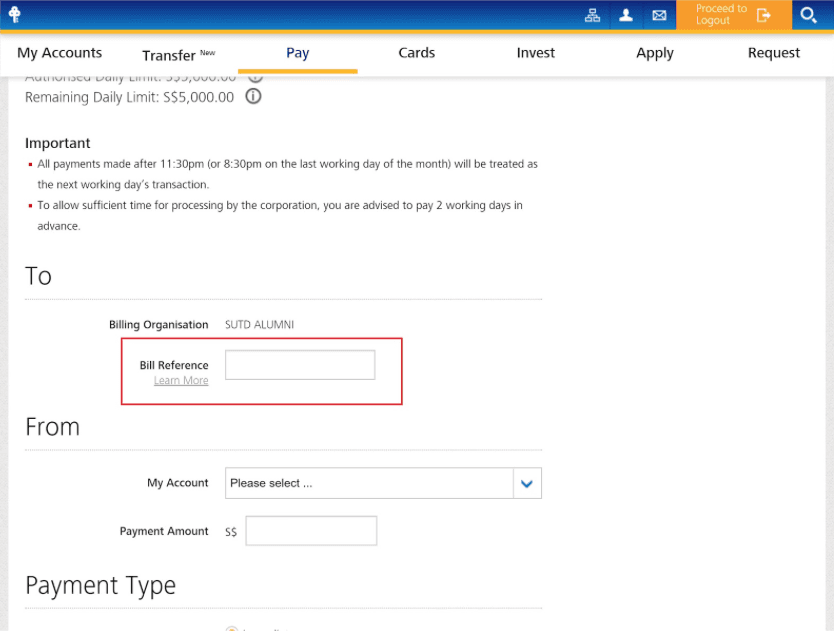Expand the My Account dropdown

(383, 483)
